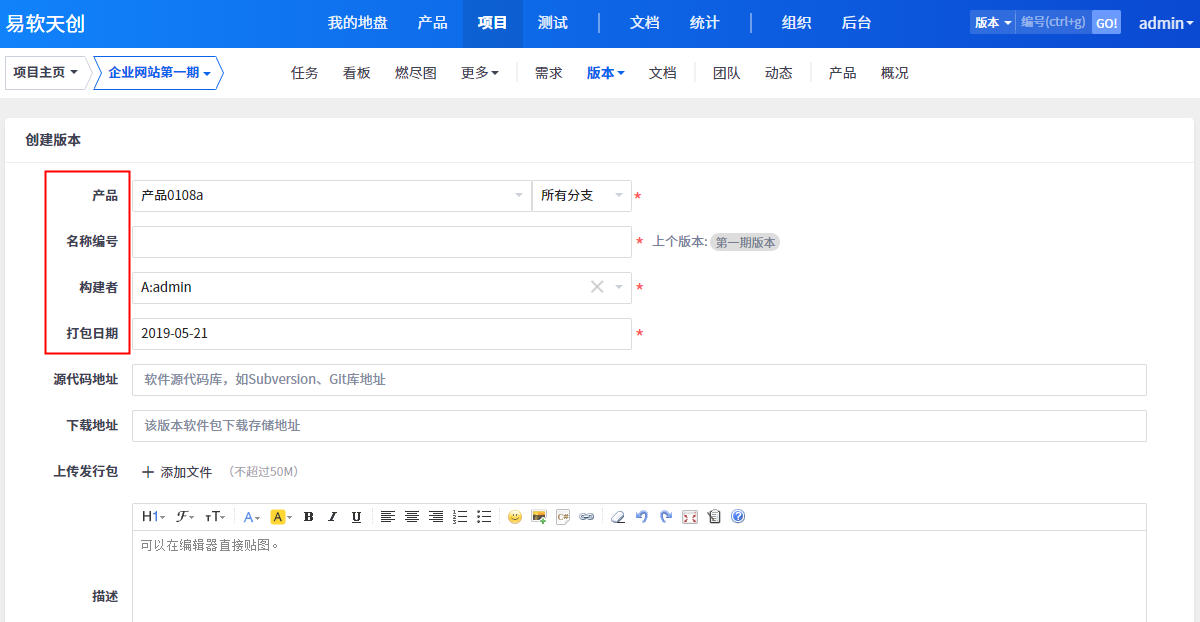
Task: Pick the yellow text background color swatch
Action: point(278,517)
